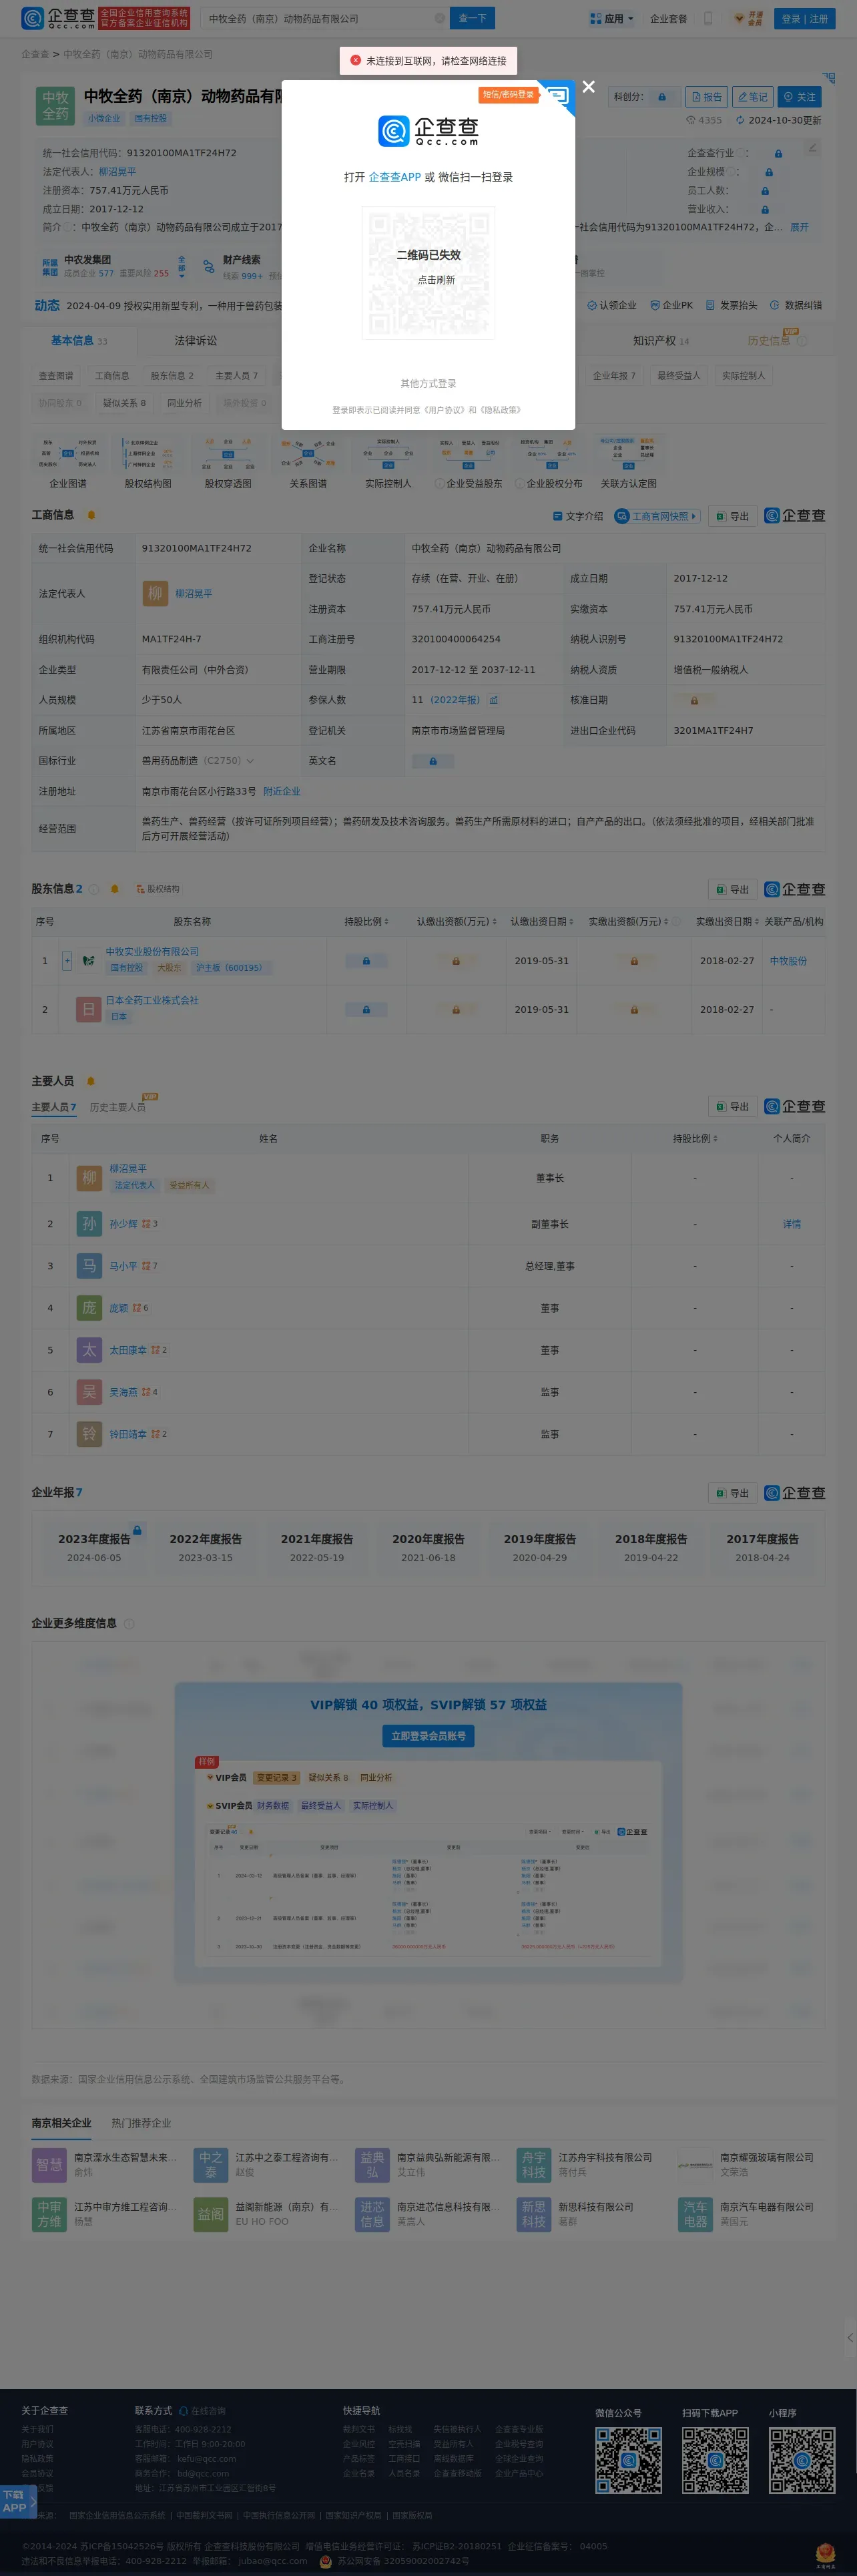Open 中牧实业股份有限公司 shareholder link
Screen dimensions: 857x2576
(152, 952)
